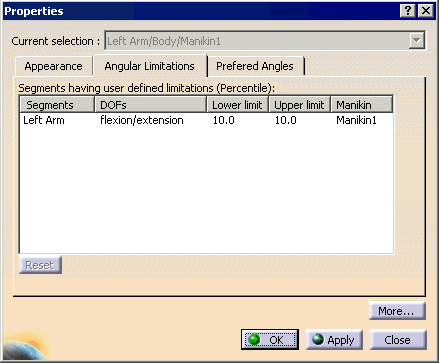Open the Prefered Angles tab

point(255,66)
